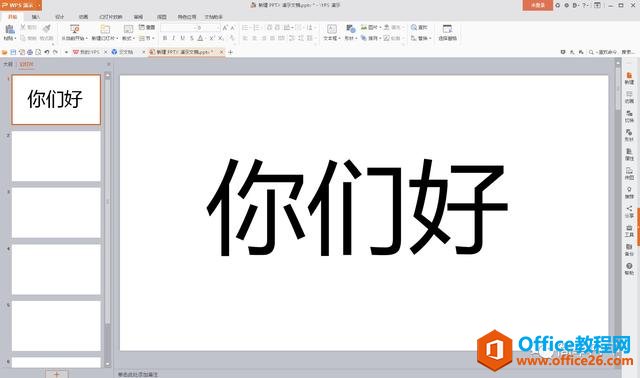The image size is (640, 378).
Task: Toggle Italic formatting
Action: (x=173, y=38)
